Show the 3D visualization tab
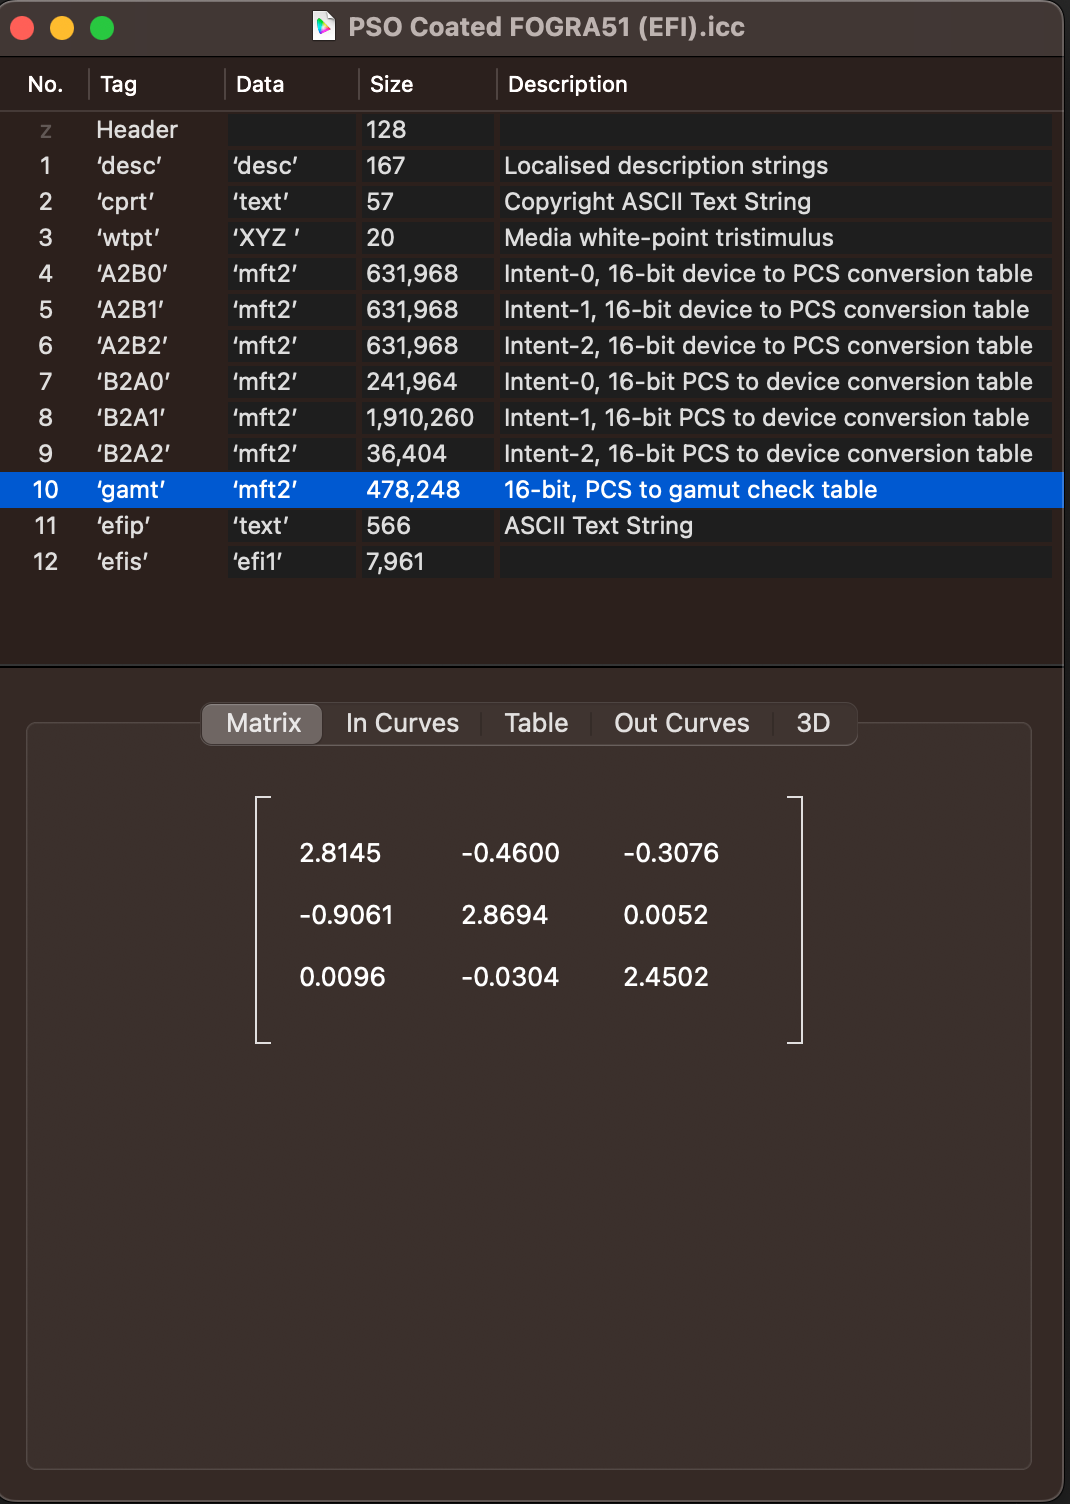Viewport: 1070px width, 1504px height. coord(813,723)
